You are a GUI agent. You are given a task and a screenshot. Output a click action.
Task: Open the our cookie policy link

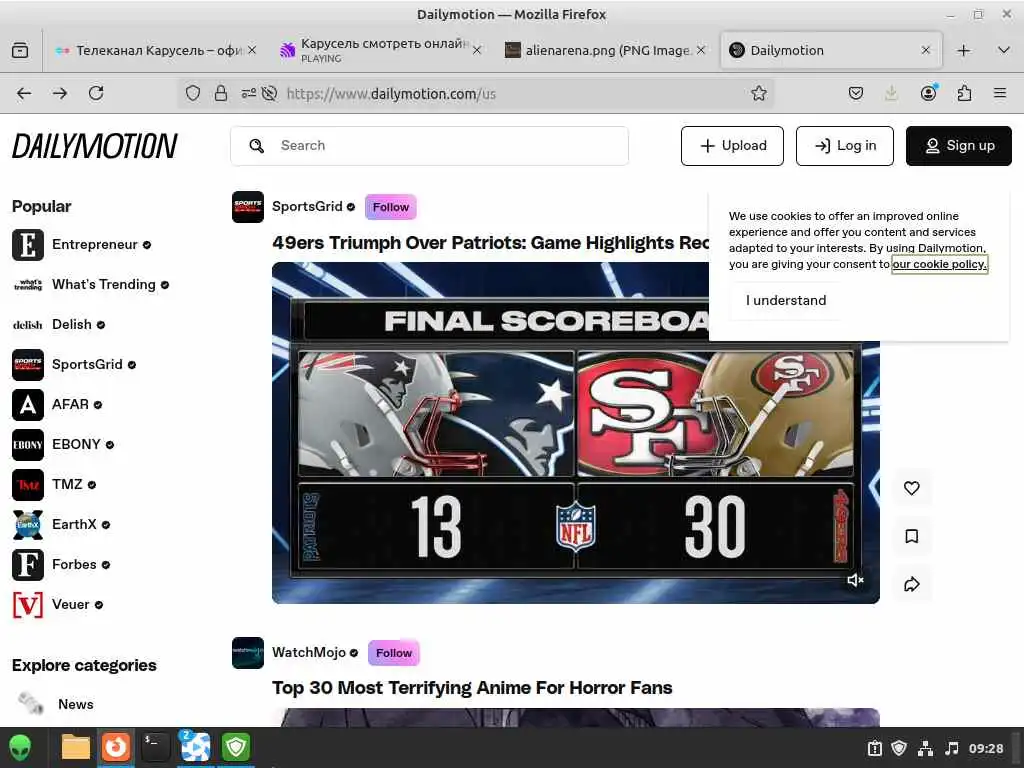[939, 264]
